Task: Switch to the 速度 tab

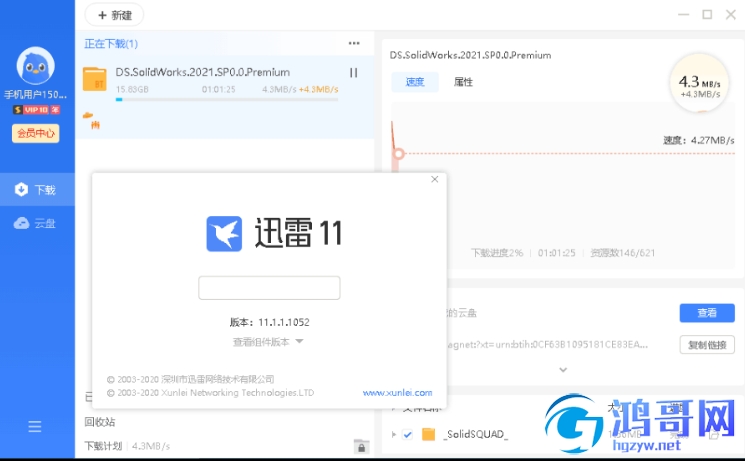Action: pyautogui.click(x=415, y=82)
